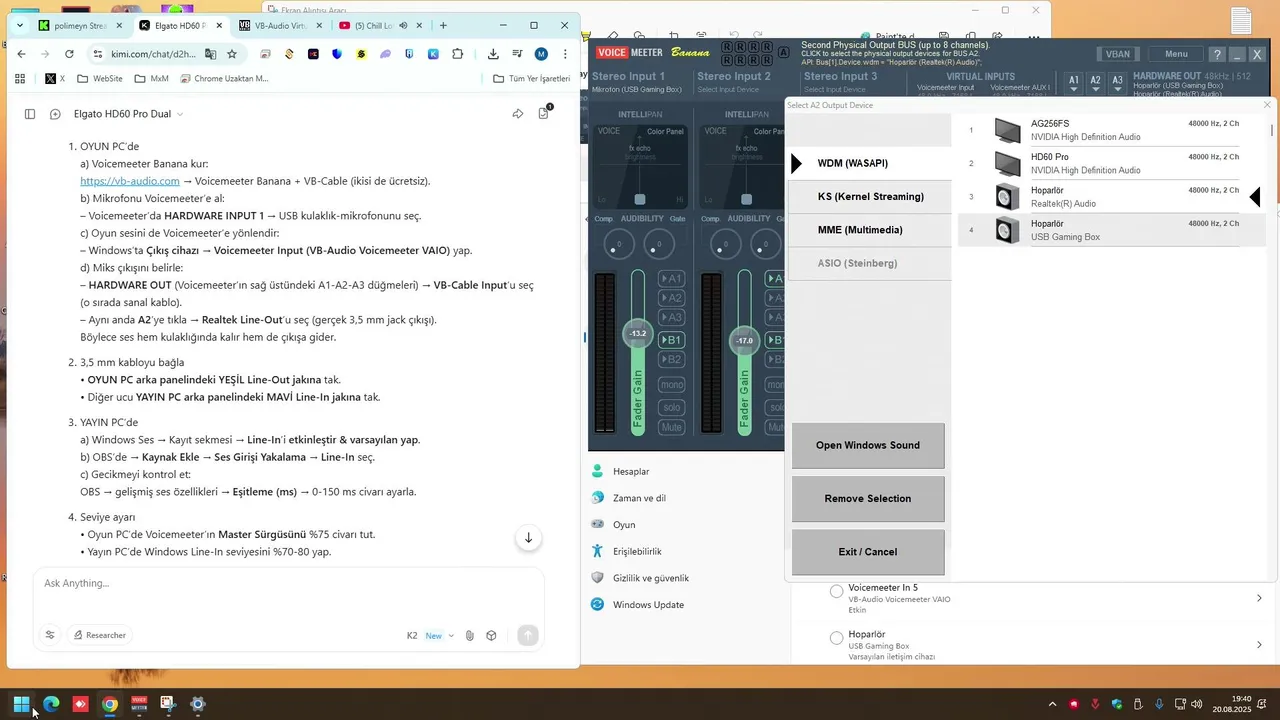Image resolution: width=1280 pixels, height=720 pixels.
Task: Open Voicemeeter help question mark
Action: pos(1216,54)
